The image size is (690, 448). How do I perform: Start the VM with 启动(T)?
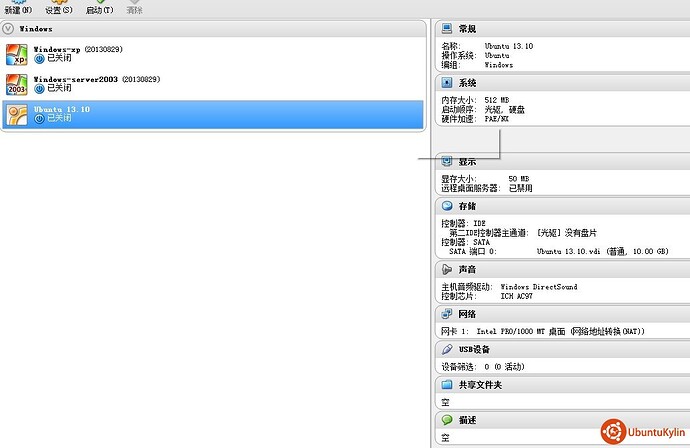click(x=99, y=7)
